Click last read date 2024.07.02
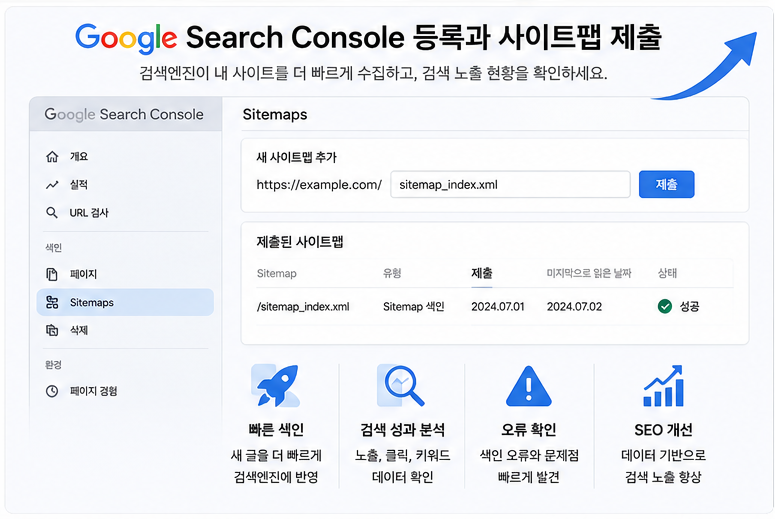The height and width of the screenshot is (519, 775). 574,306
